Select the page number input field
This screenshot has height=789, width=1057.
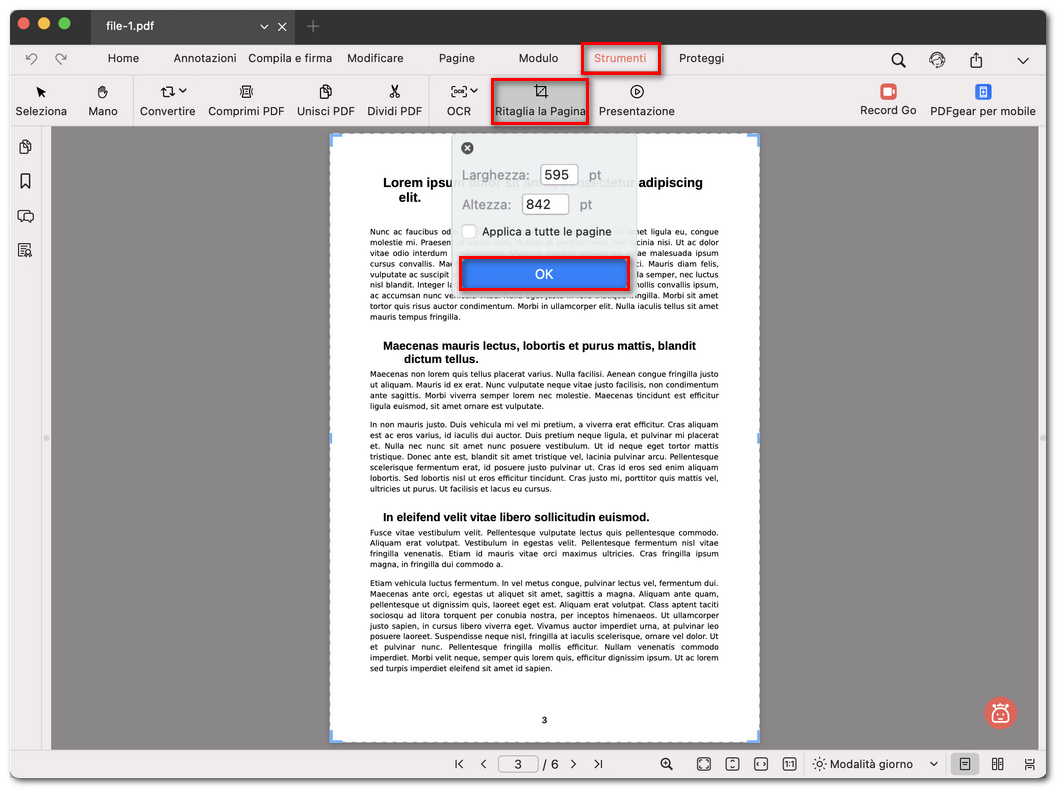518,763
